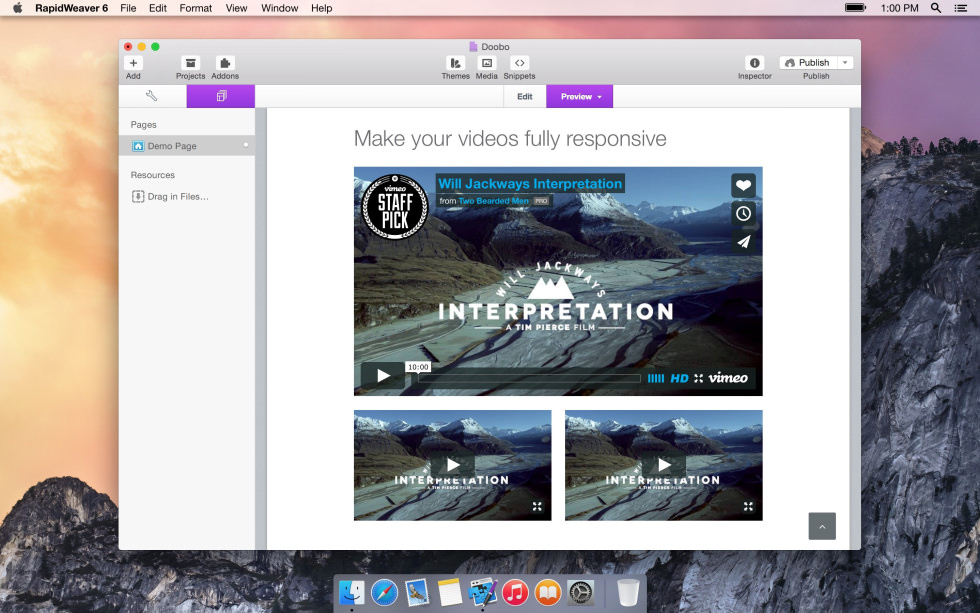
Task: Open the RapidWeaver 6 menu
Action: pyautogui.click(x=71, y=8)
